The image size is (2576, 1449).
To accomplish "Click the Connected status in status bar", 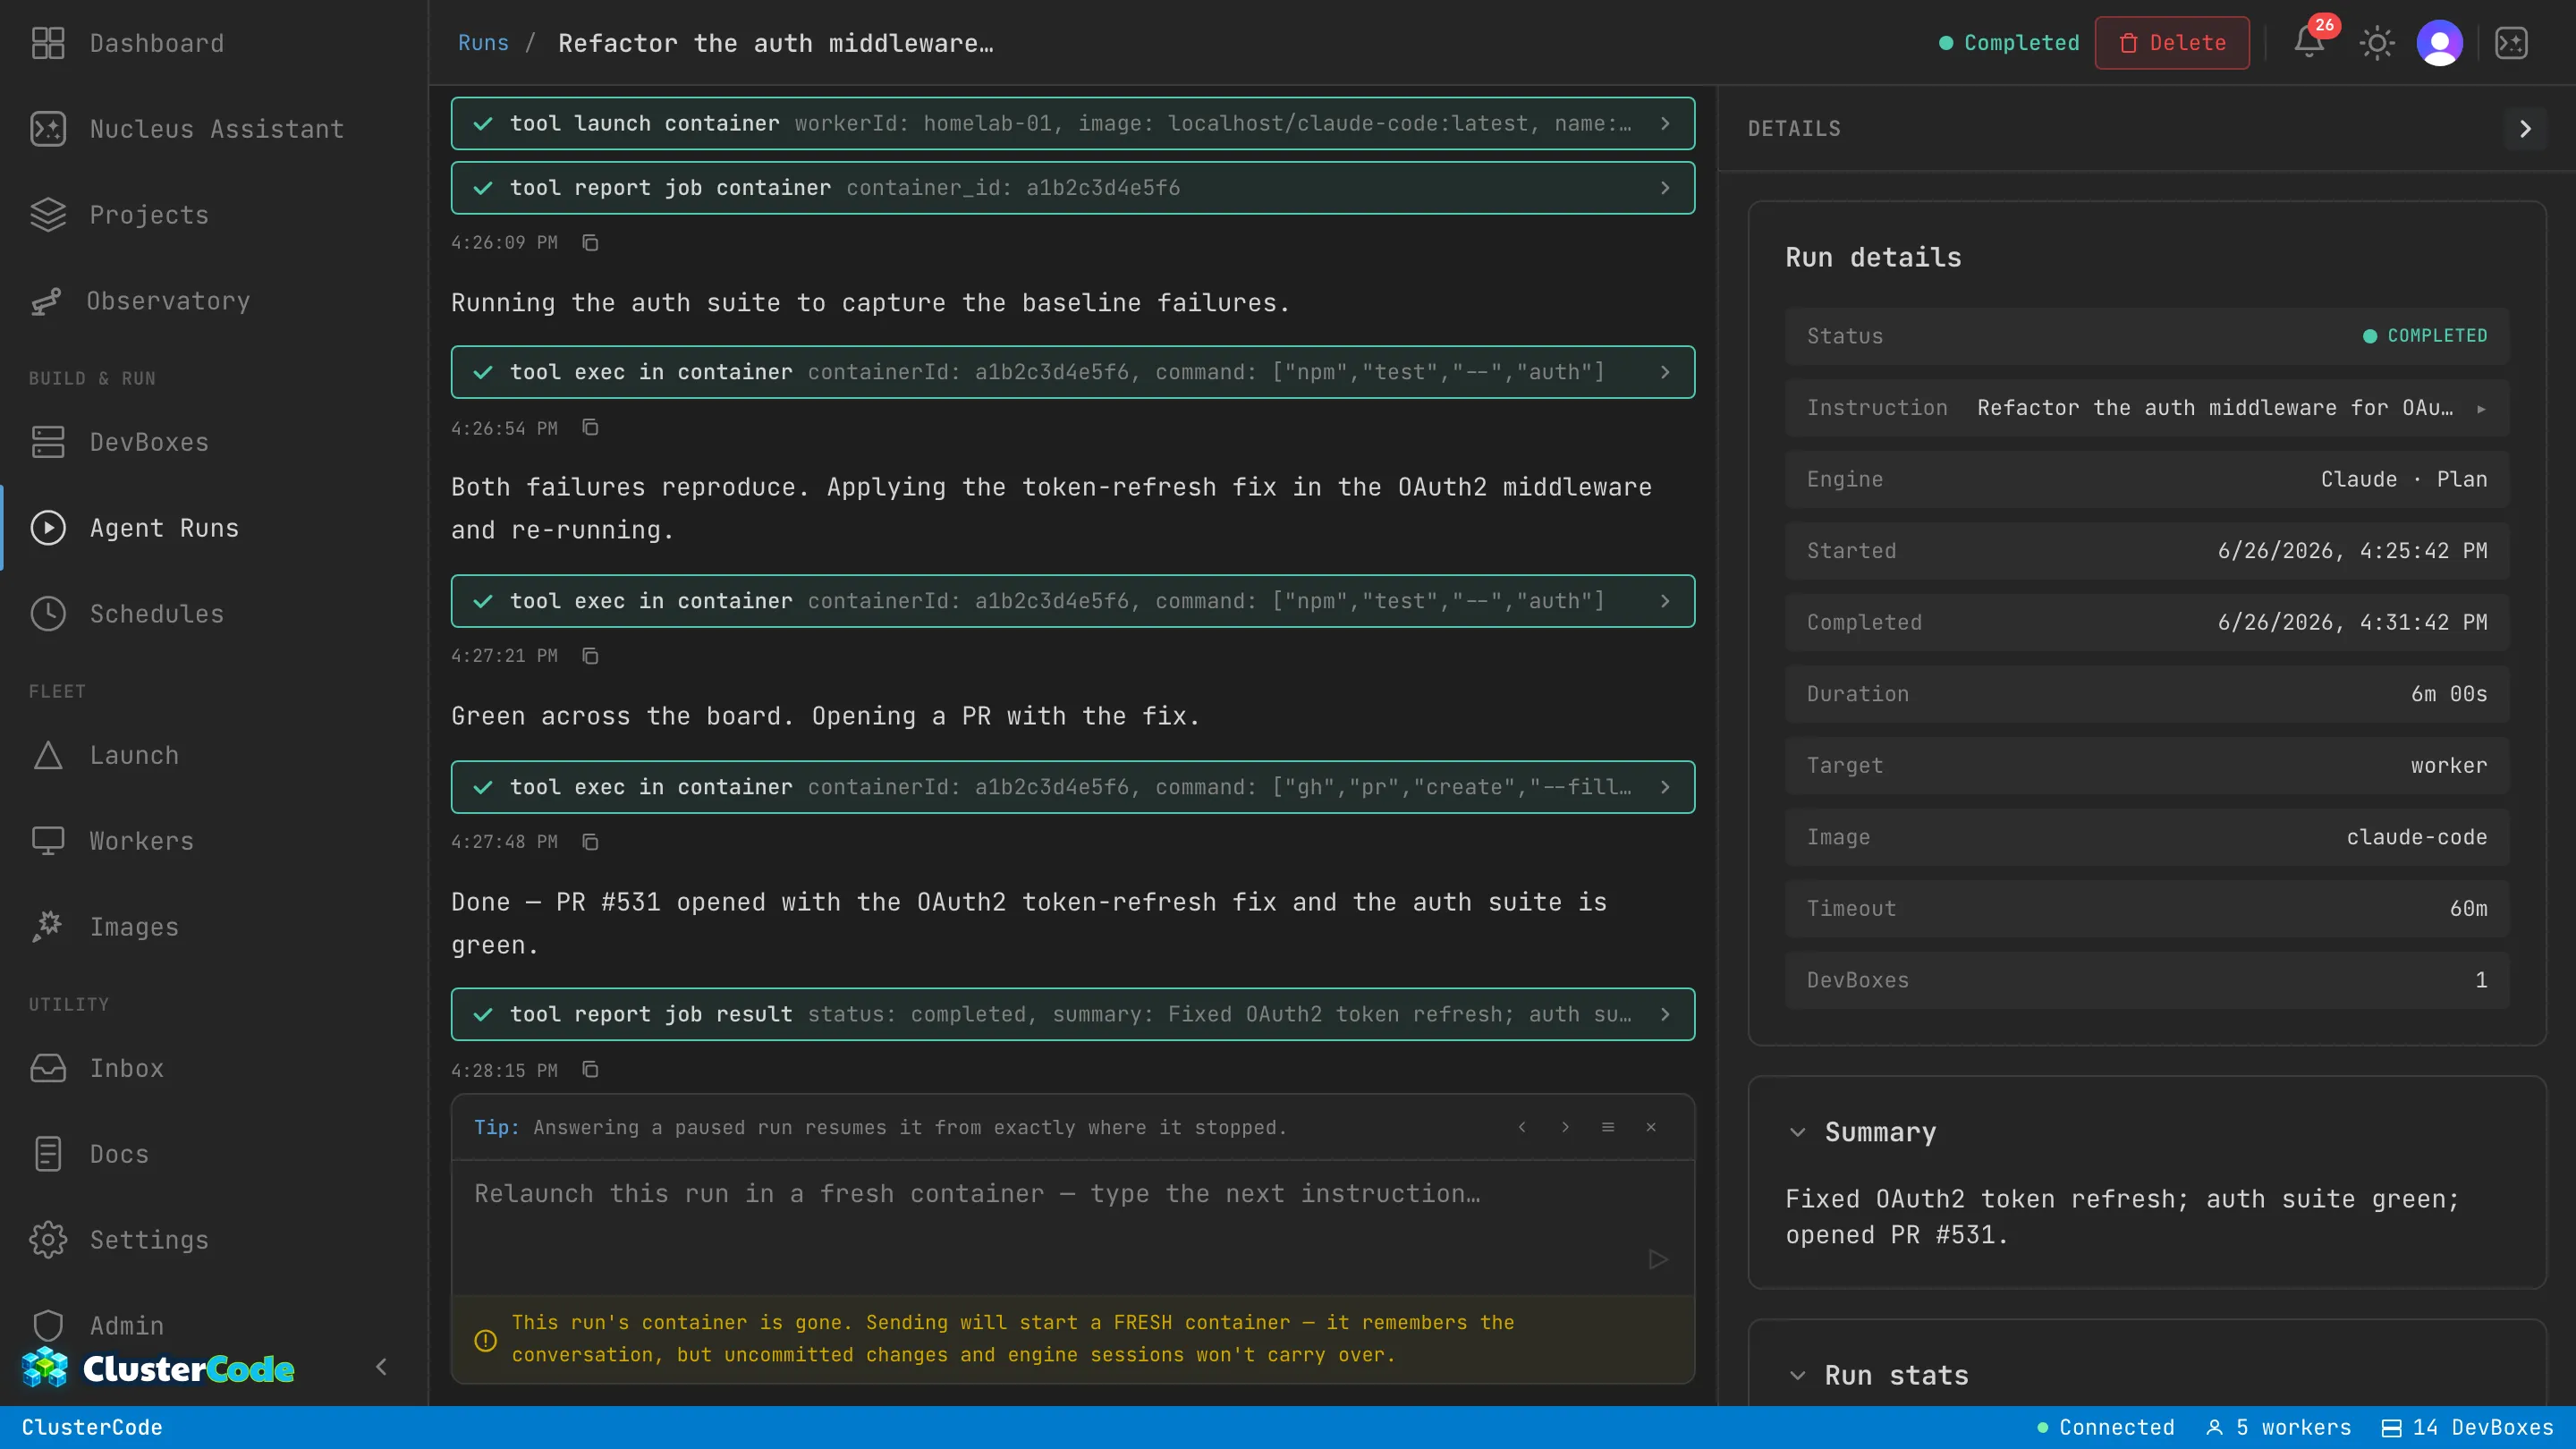I will 2106,1427.
